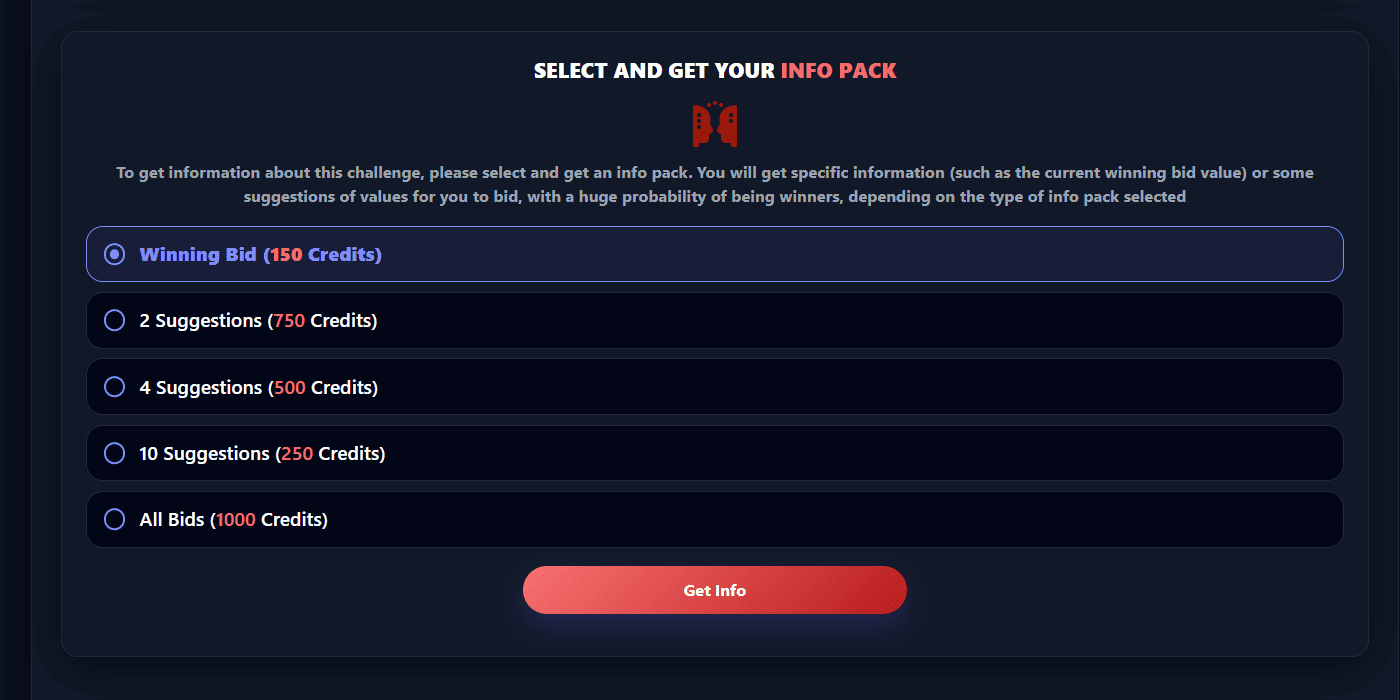Click the 1000 credits price value
The width and height of the screenshot is (1400, 700).
point(236,519)
